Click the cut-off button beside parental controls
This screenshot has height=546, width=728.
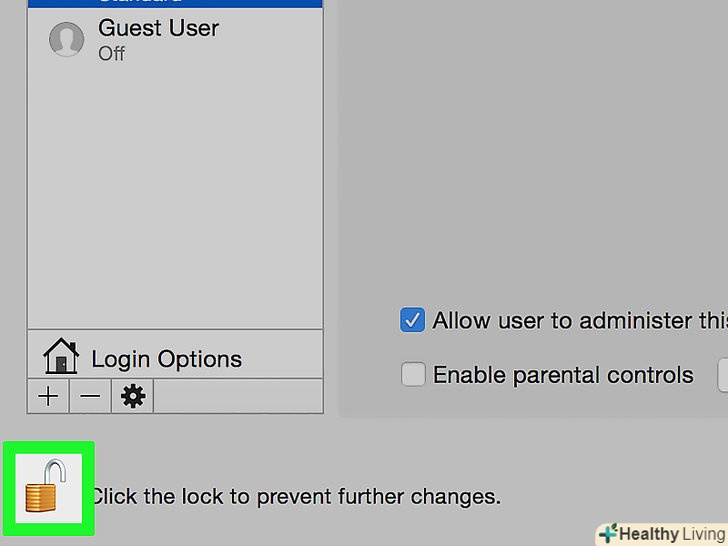(722, 375)
